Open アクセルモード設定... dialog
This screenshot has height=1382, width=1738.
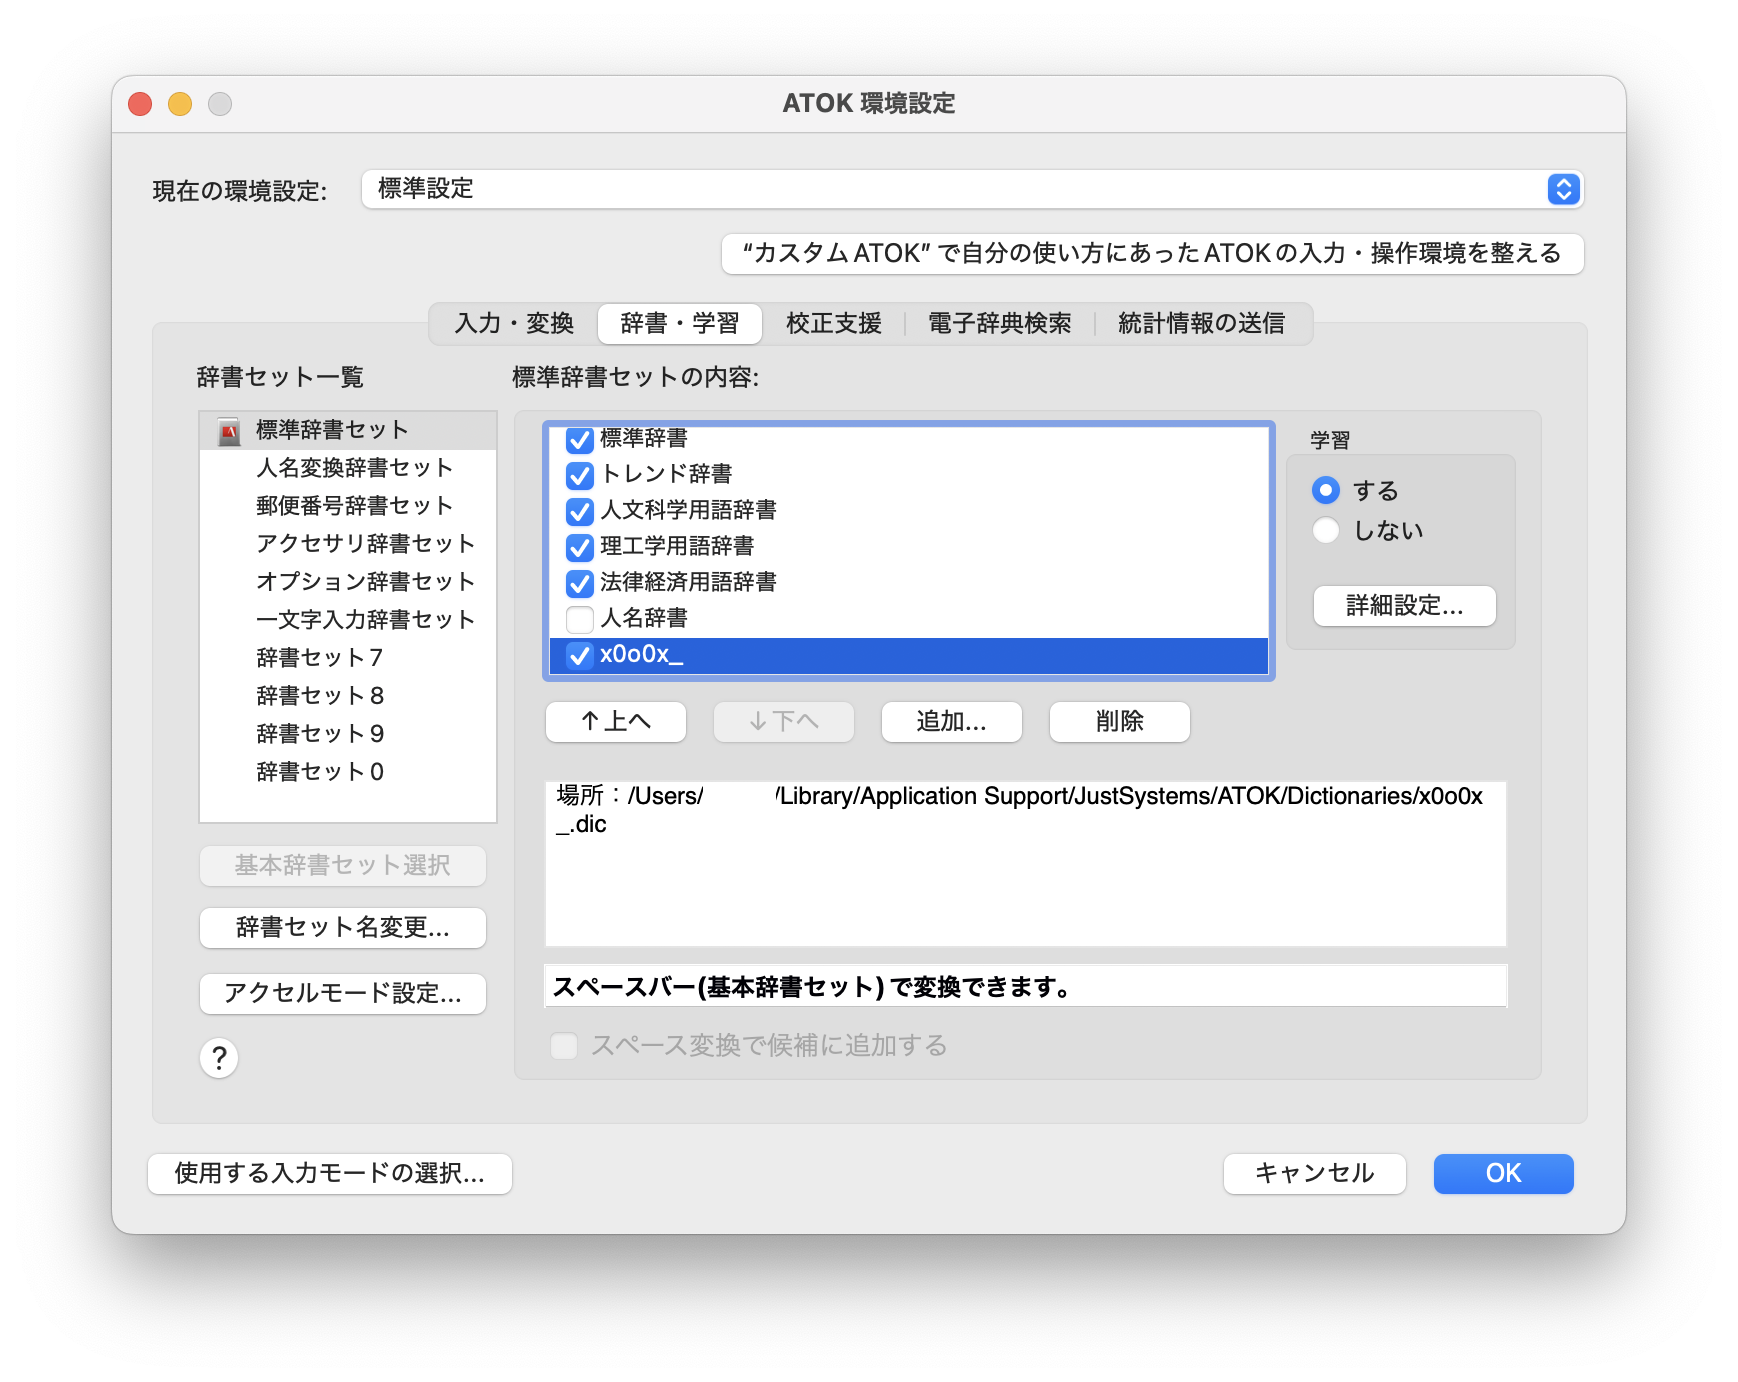click(x=343, y=993)
